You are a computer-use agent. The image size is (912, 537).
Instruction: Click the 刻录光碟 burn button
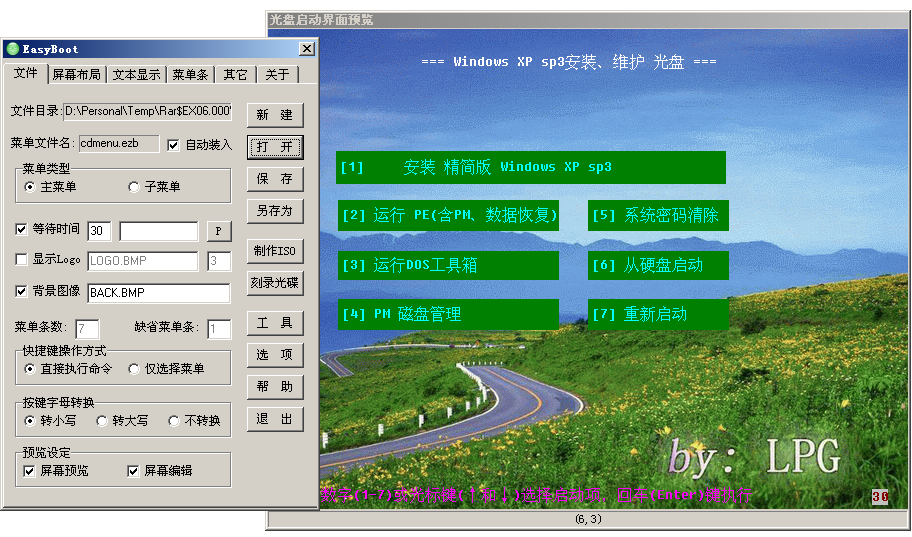click(x=274, y=283)
